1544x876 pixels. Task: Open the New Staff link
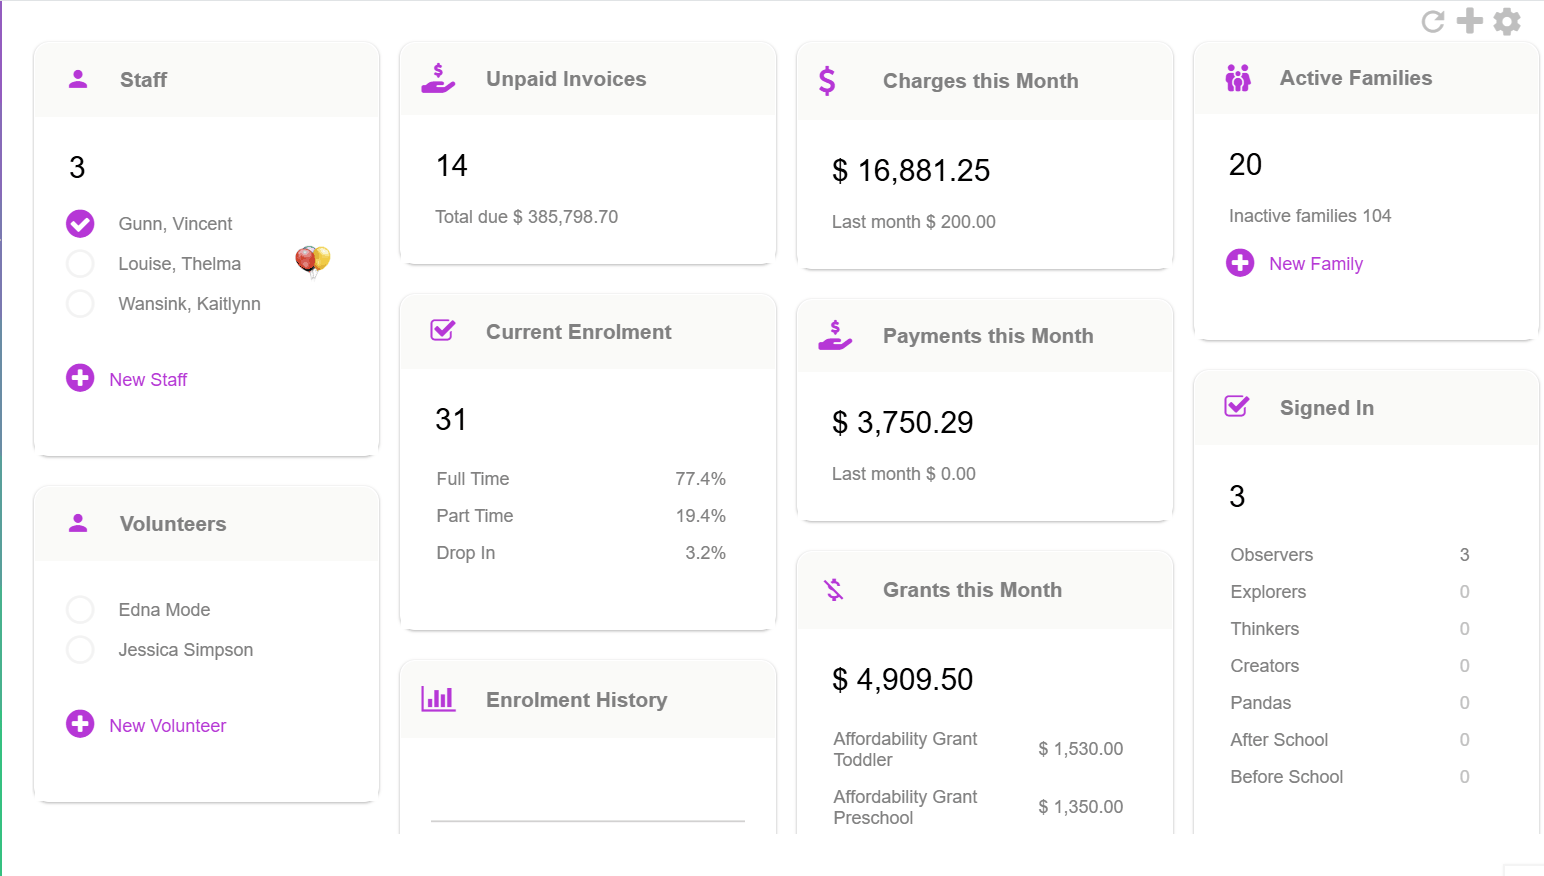pos(148,380)
